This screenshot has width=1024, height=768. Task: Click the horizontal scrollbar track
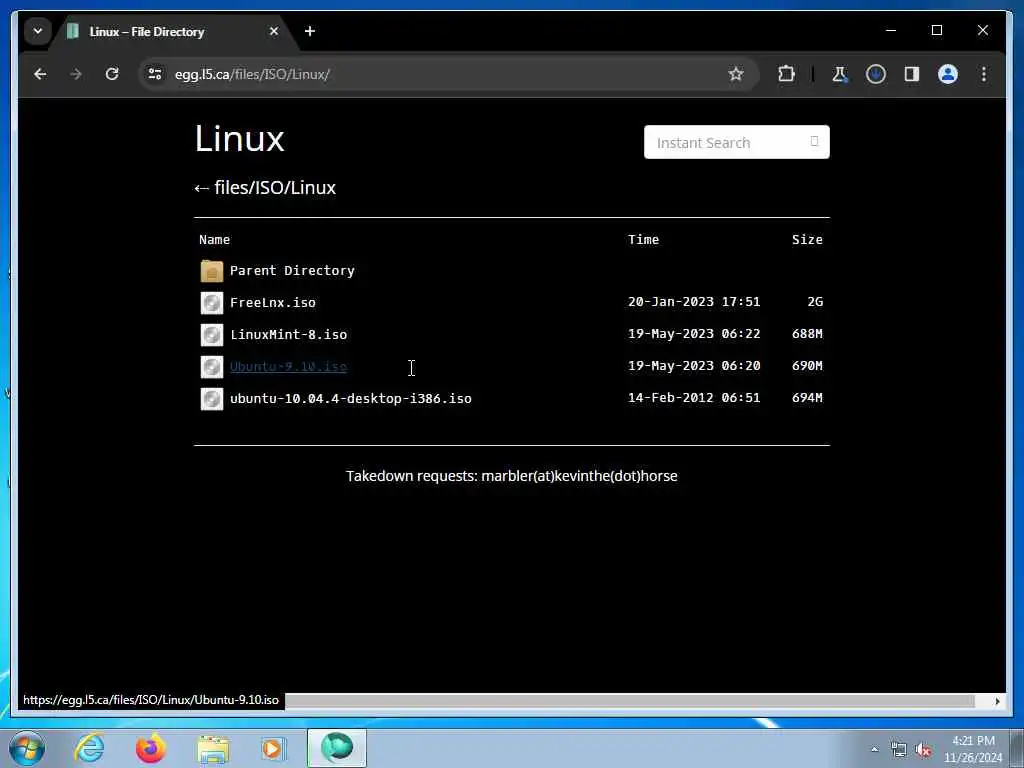(x=630, y=701)
